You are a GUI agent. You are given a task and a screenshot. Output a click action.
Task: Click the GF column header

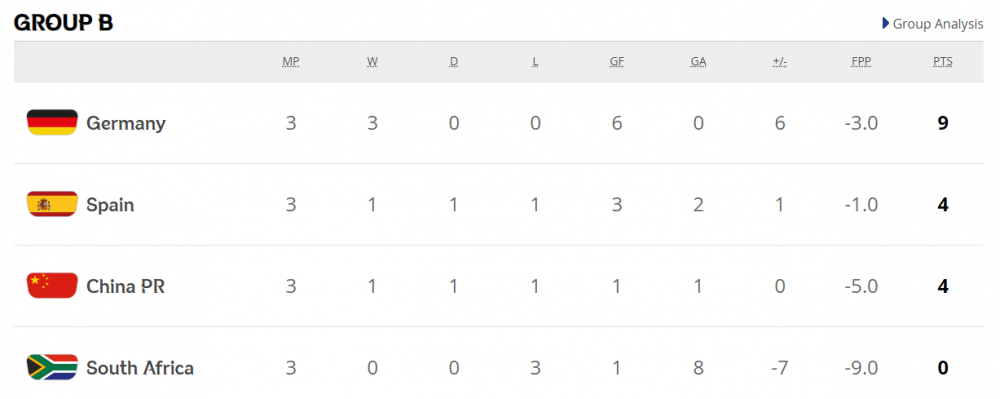pos(617,62)
